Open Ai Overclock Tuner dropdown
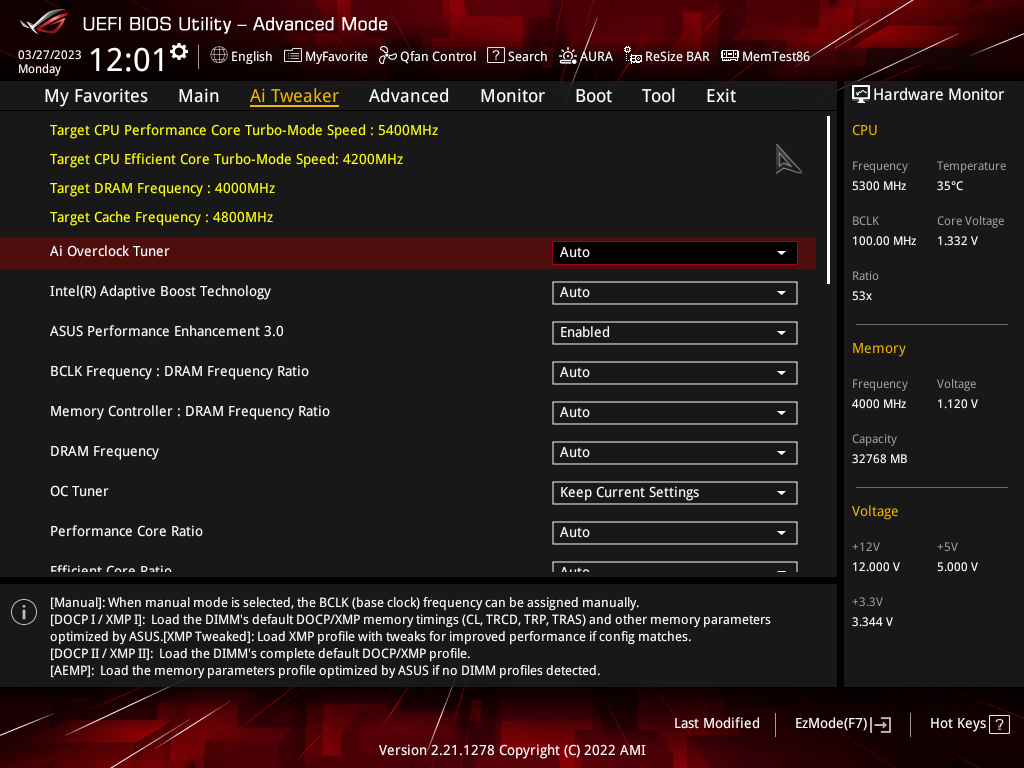 click(675, 253)
